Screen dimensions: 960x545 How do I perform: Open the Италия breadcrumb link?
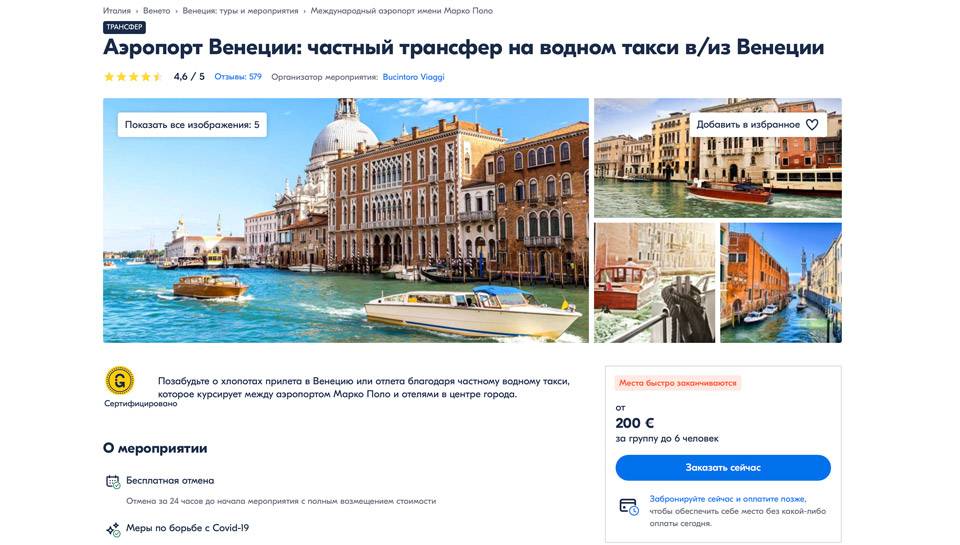[x=116, y=10]
